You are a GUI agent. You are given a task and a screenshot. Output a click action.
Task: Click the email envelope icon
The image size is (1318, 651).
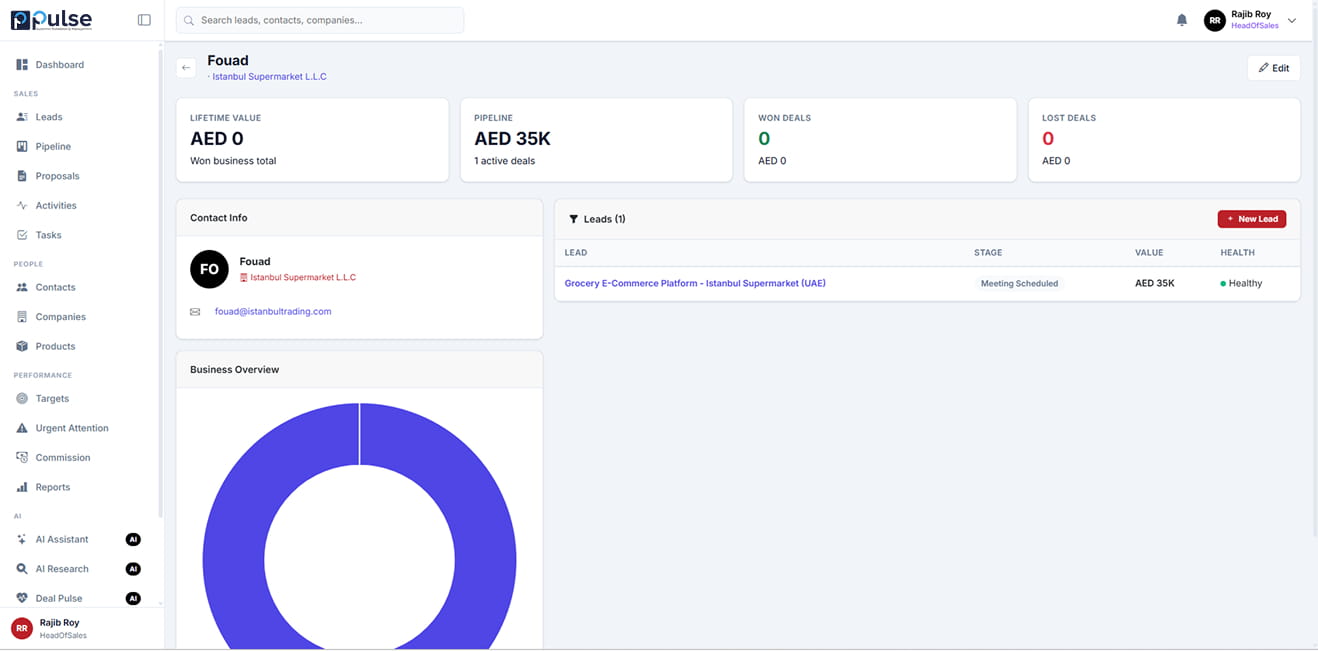pyautogui.click(x=195, y=312)
